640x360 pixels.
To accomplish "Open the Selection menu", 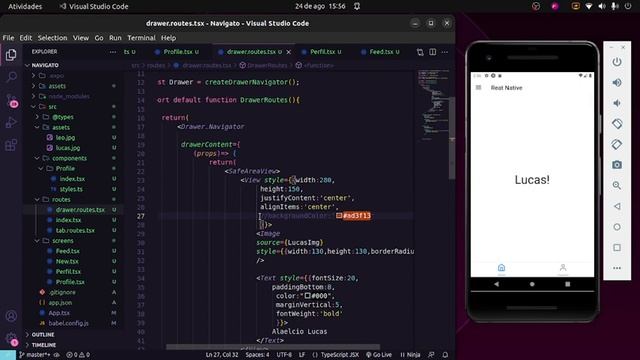I will click(x=52, y=38).
